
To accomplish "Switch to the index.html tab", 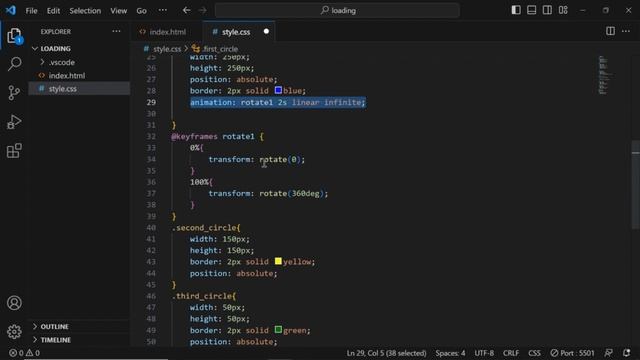I will [167, 32].
